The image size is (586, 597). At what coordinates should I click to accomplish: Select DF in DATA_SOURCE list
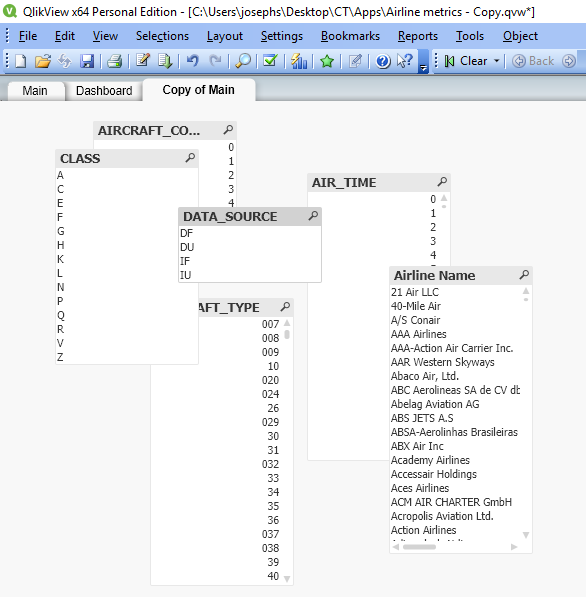250,233
